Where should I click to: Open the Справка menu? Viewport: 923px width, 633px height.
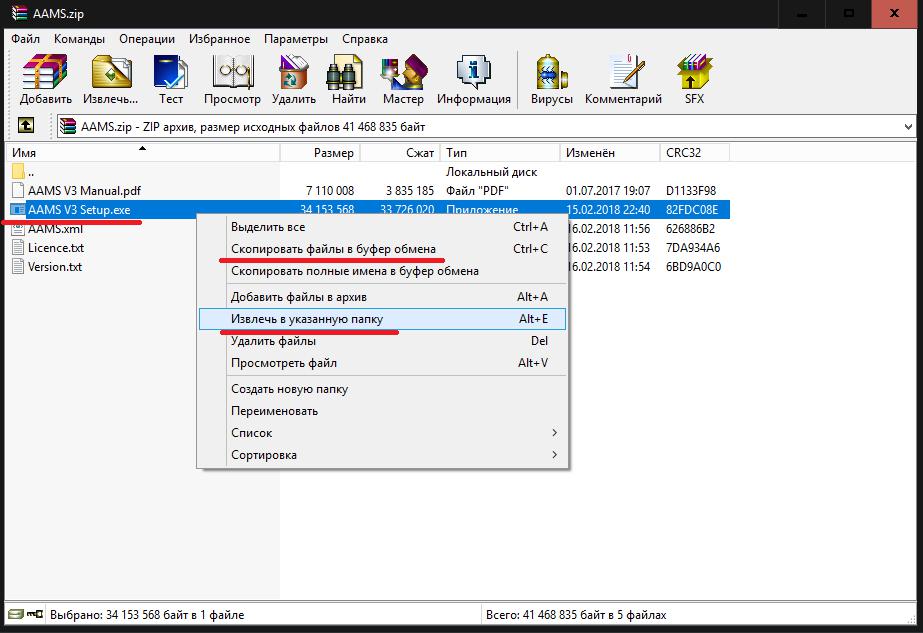click(365, 39)
